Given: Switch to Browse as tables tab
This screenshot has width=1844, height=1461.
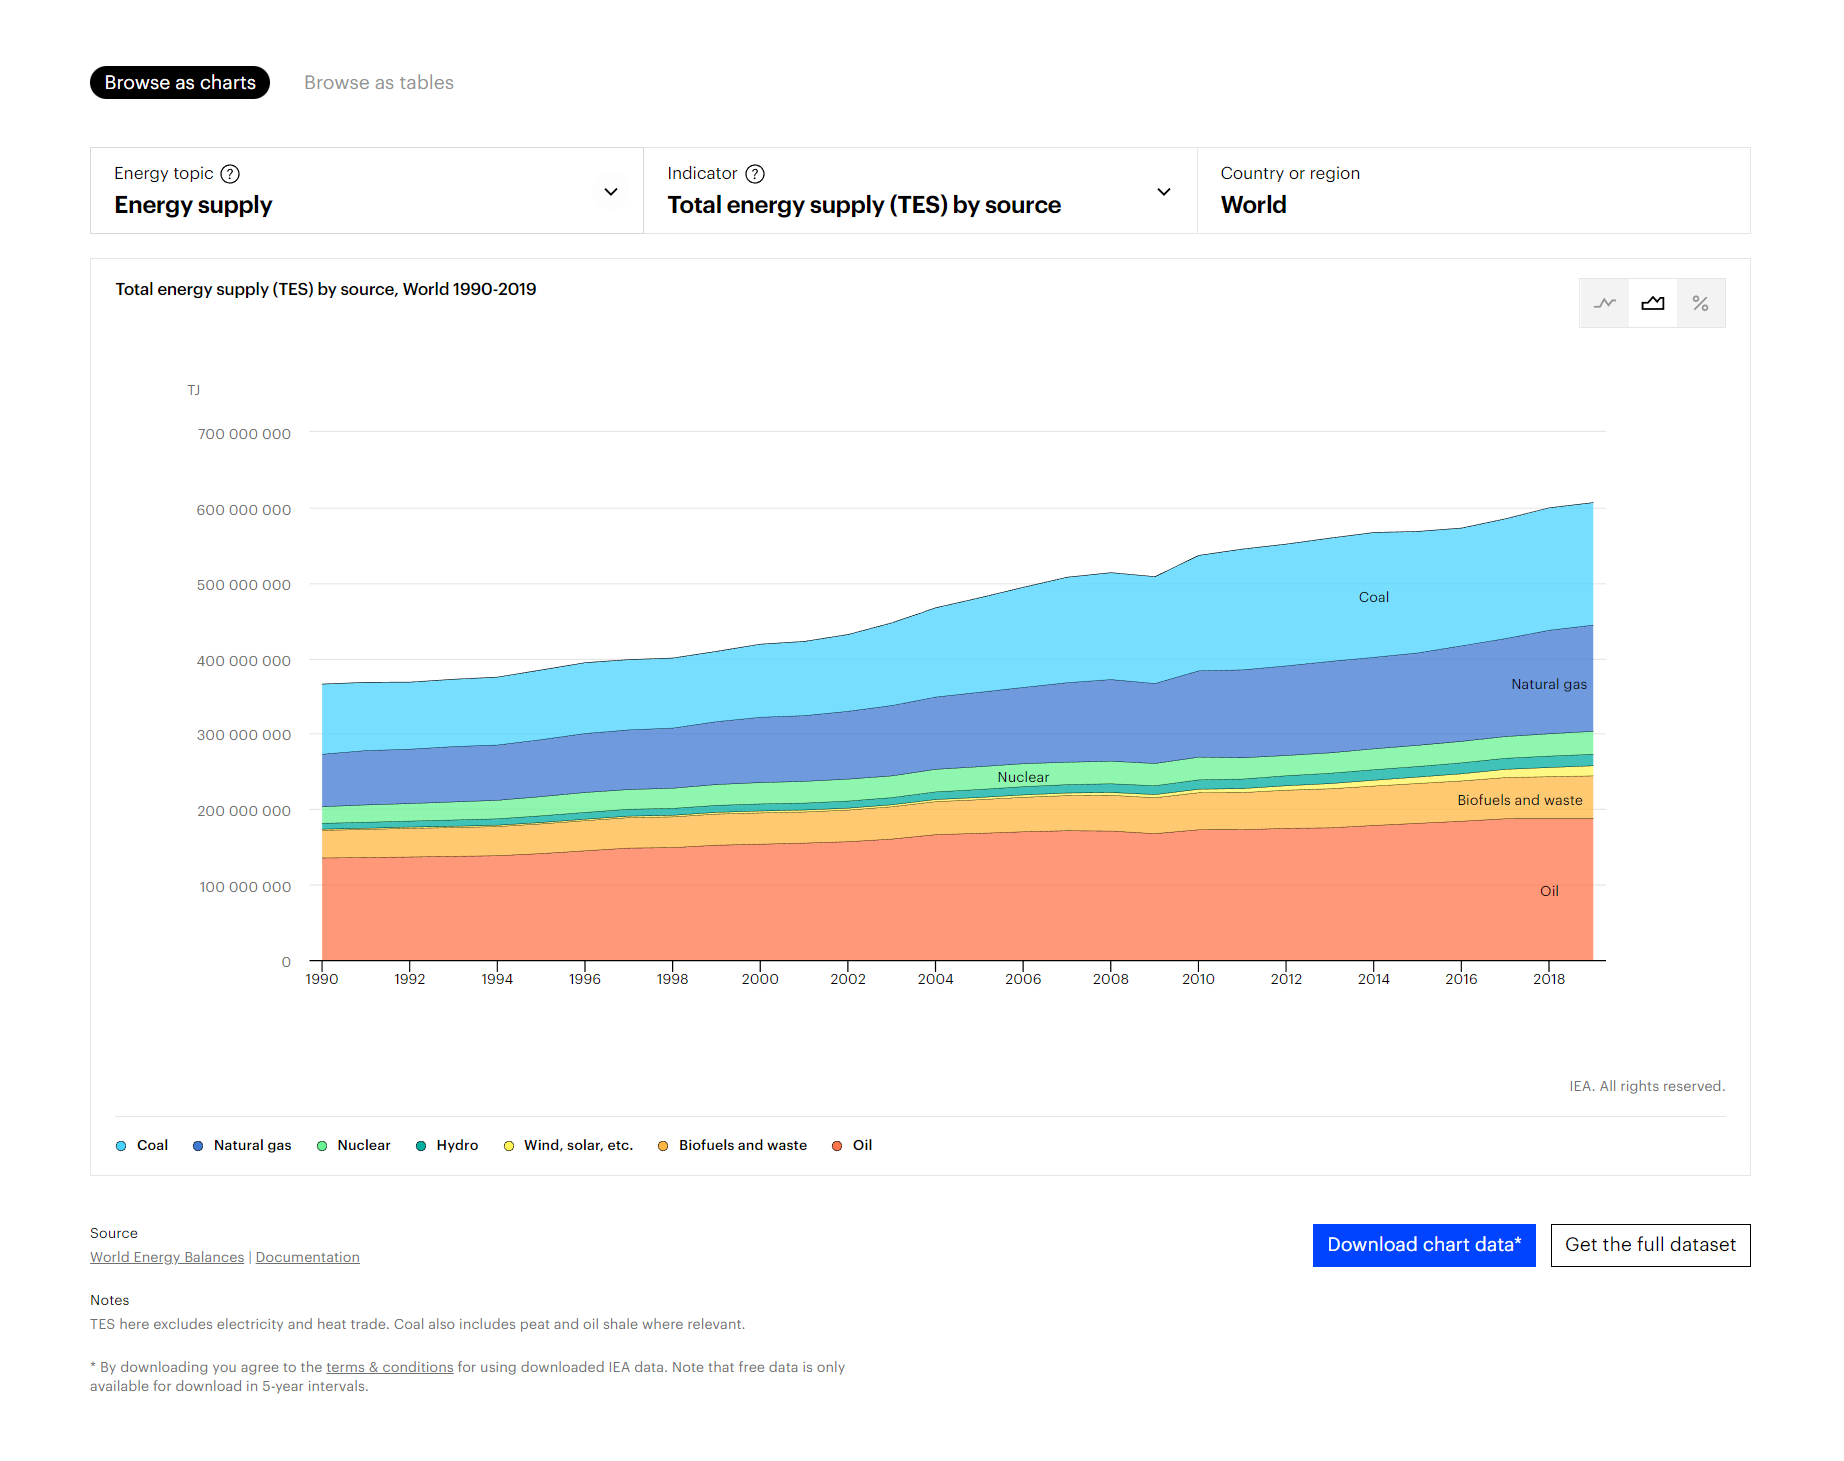Looking at the screenshot, I should (378, 82).
